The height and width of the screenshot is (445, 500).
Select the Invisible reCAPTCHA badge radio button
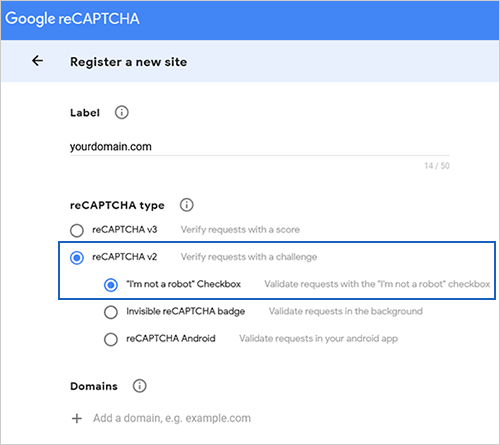pos(111,312)
